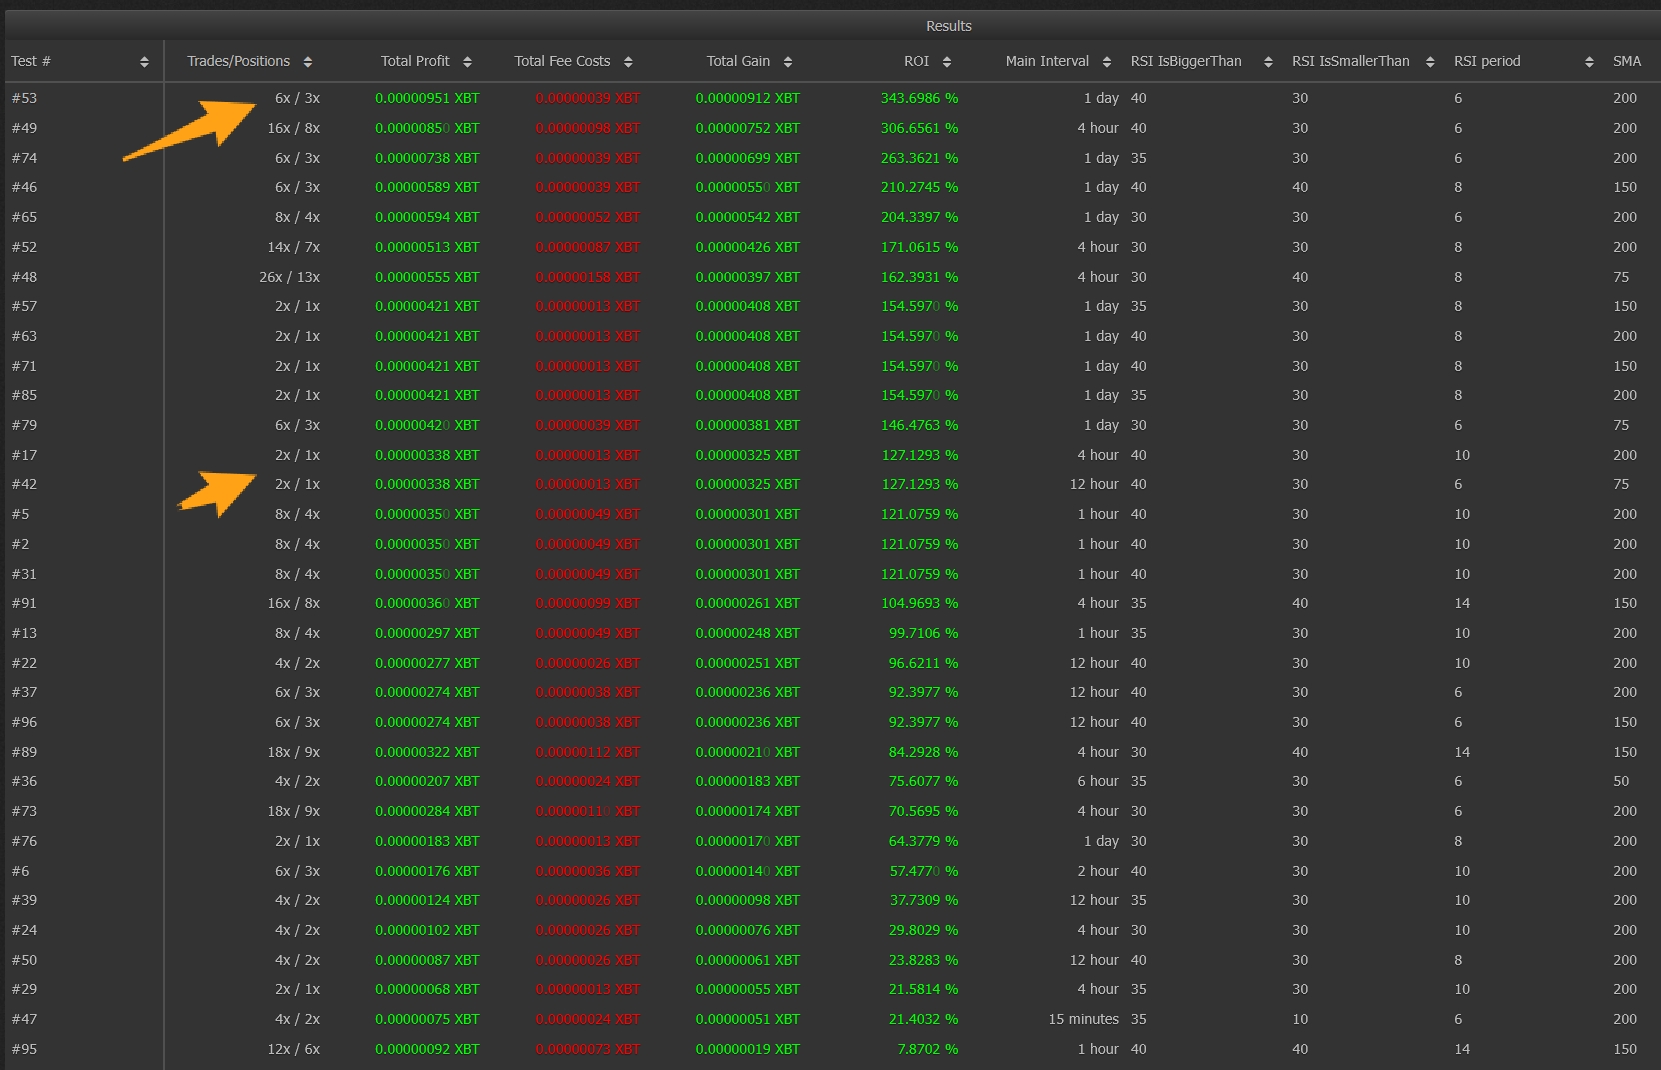Select test row #91
The image size is (1661, 1070).
point(24,603)
